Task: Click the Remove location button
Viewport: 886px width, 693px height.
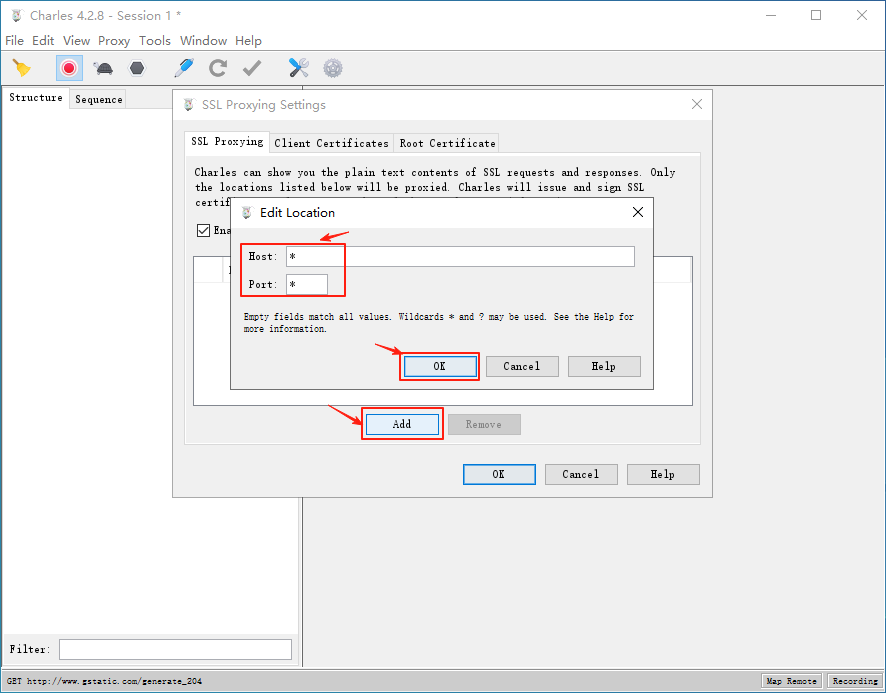Action: coord(484,424)
